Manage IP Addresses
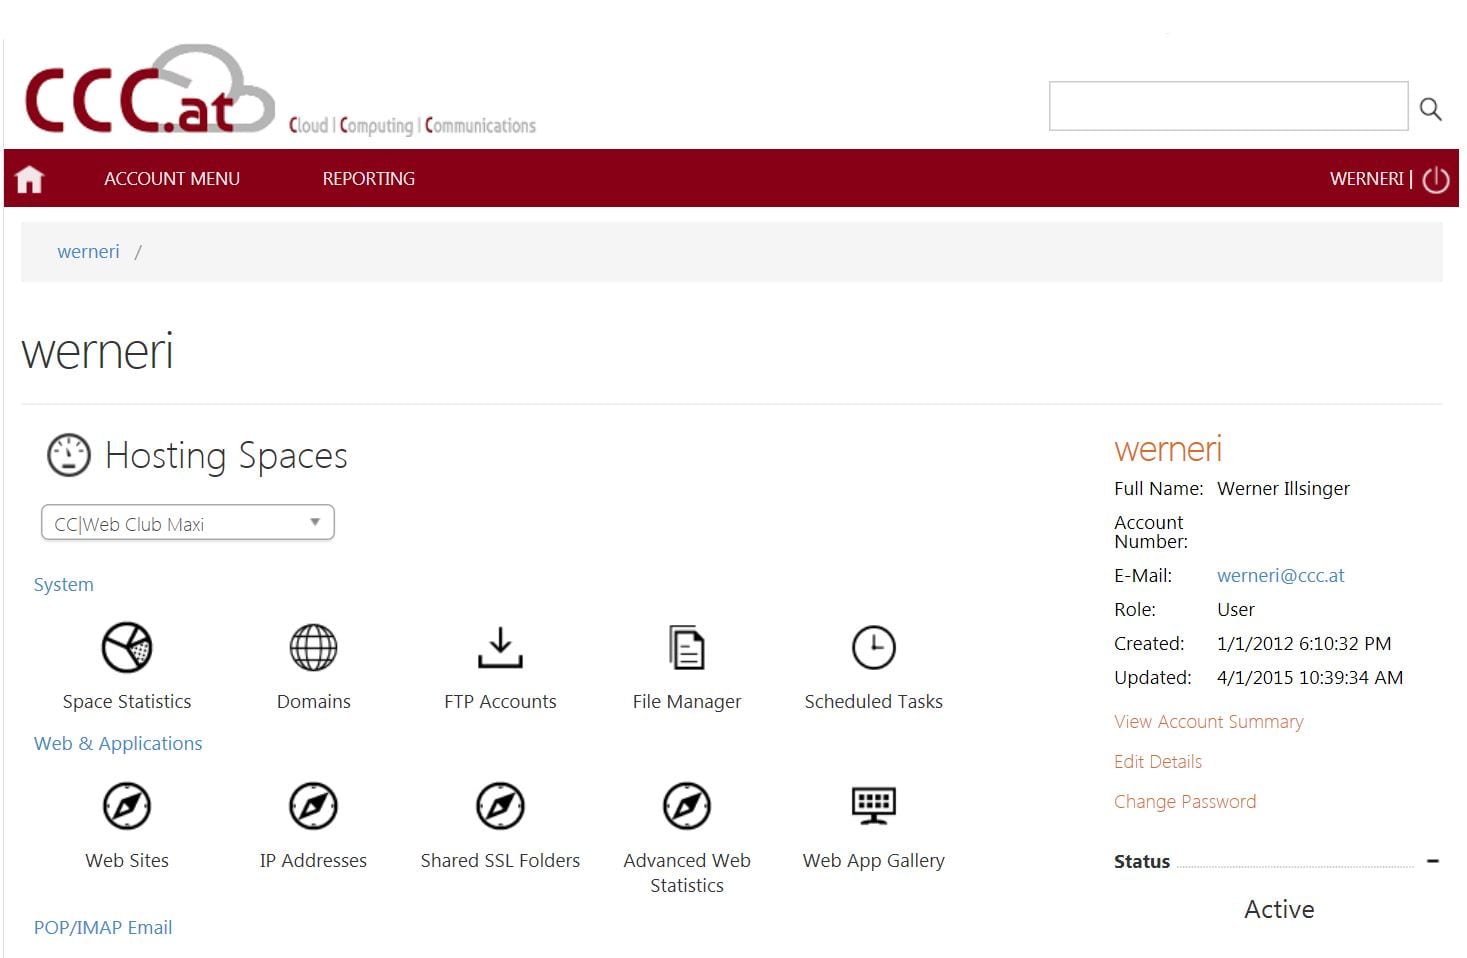 pyautogui.click(x=313, y=822)
